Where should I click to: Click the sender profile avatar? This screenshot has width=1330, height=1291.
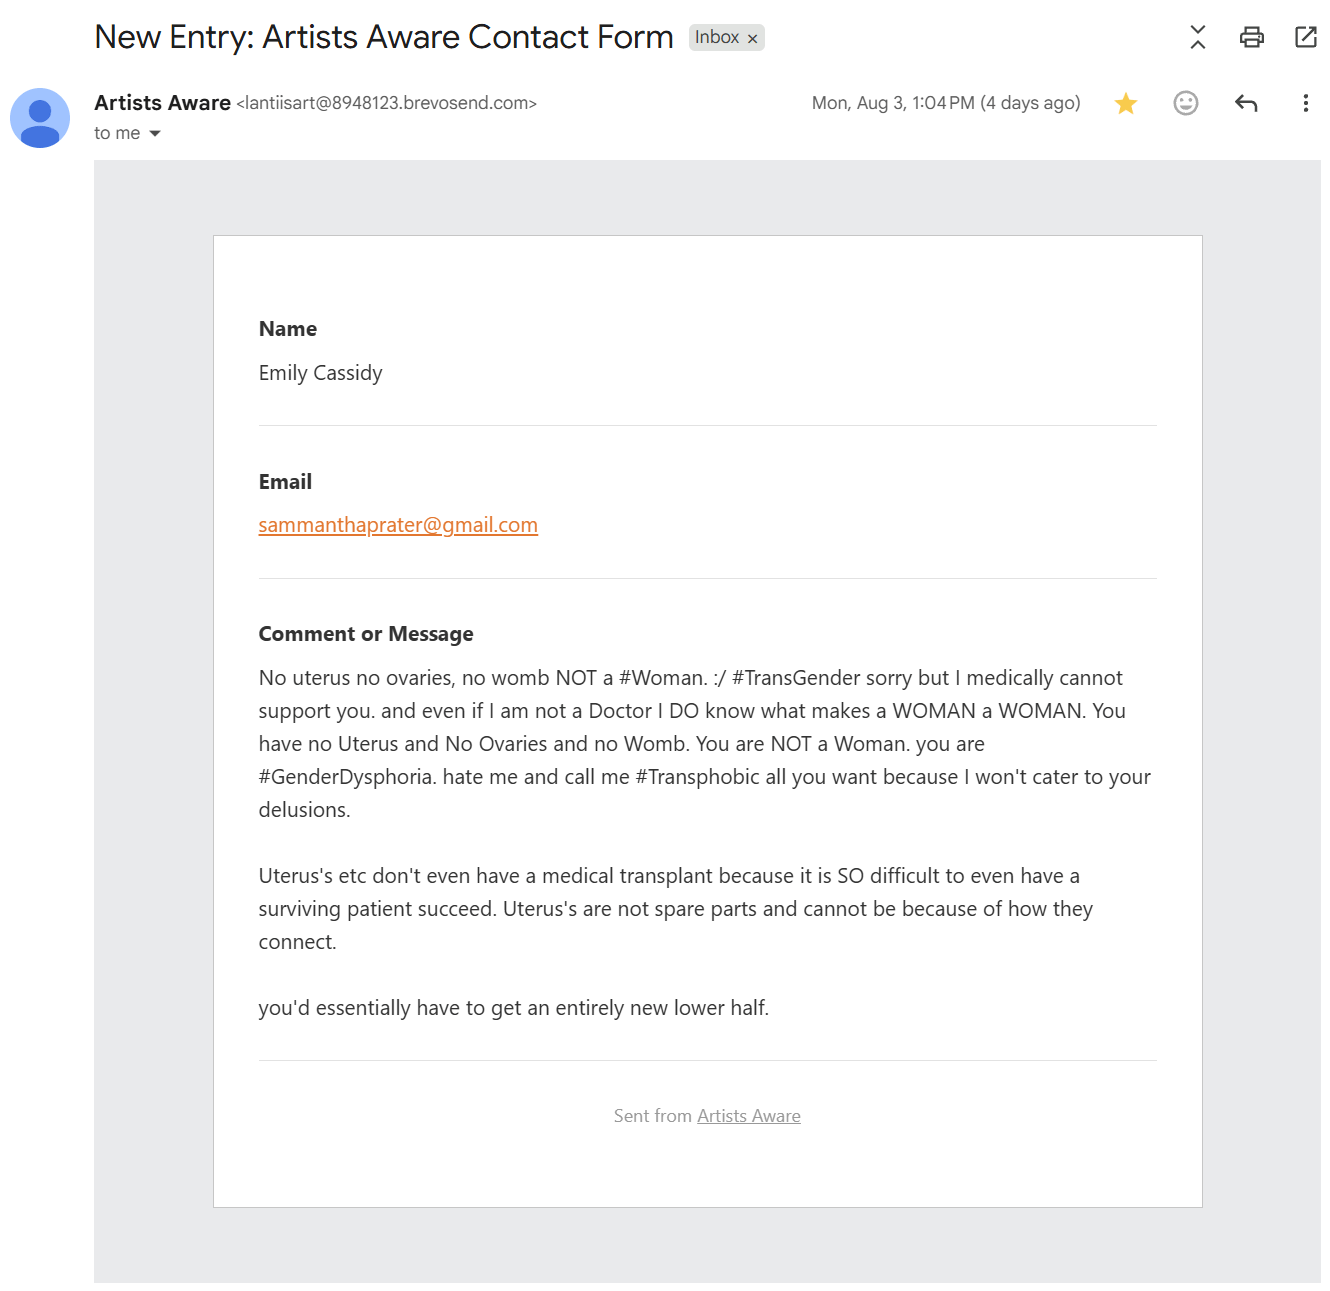pos(40,118)
